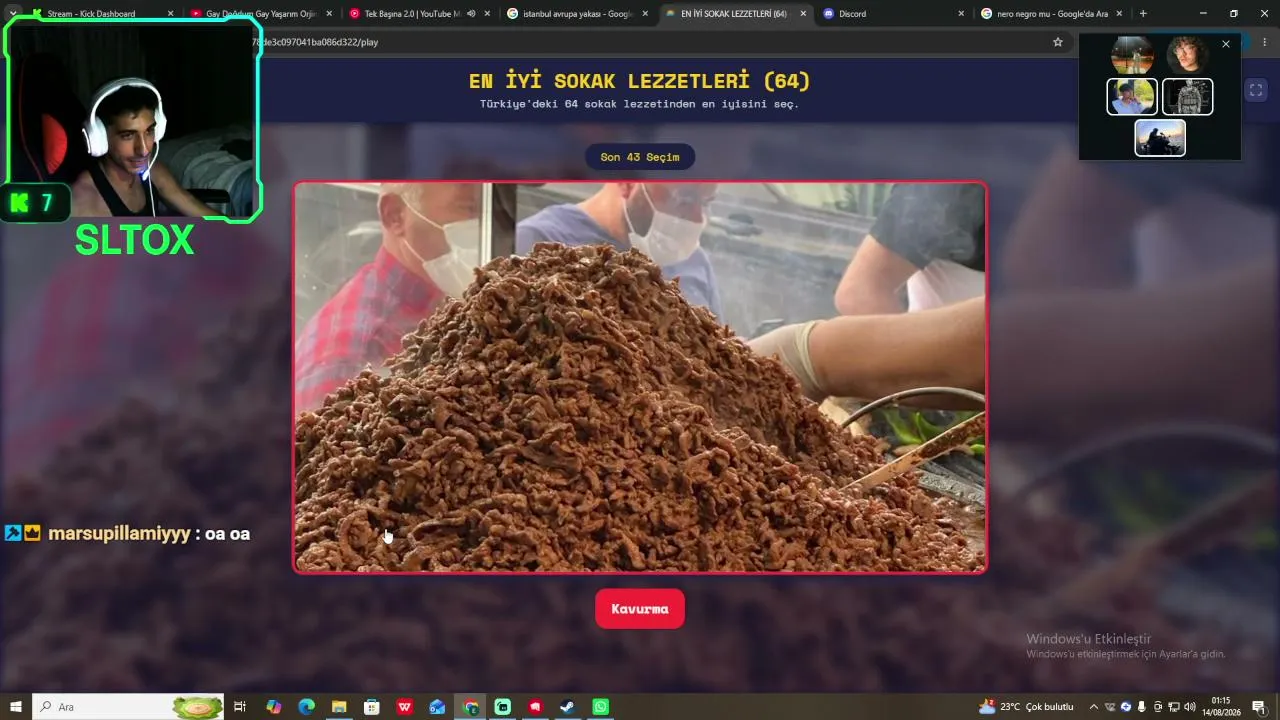Click the EN İYİ SOKAK LEZZETLERİ (64) heading

pyautogui.click(x=640, y=81)
